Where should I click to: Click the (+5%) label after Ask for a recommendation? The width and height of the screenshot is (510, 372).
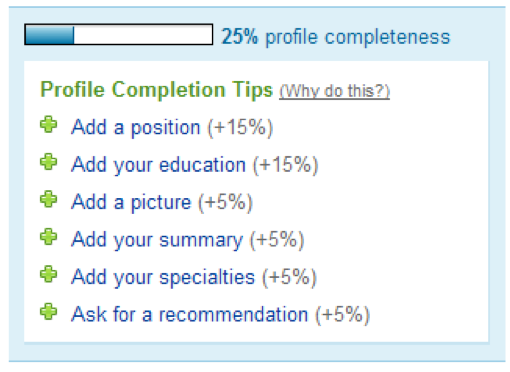tap(343, 315)
